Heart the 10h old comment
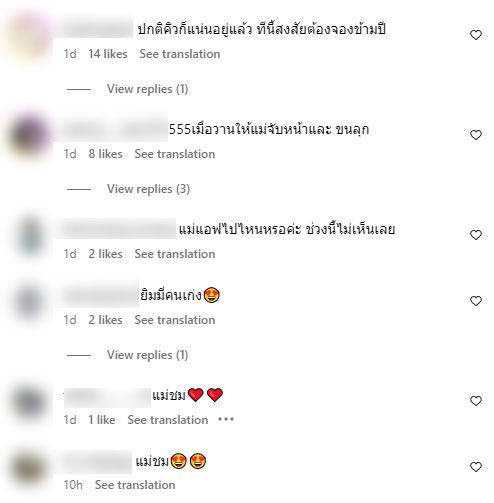This screenshot has height=503, width=494. (476, 467)
